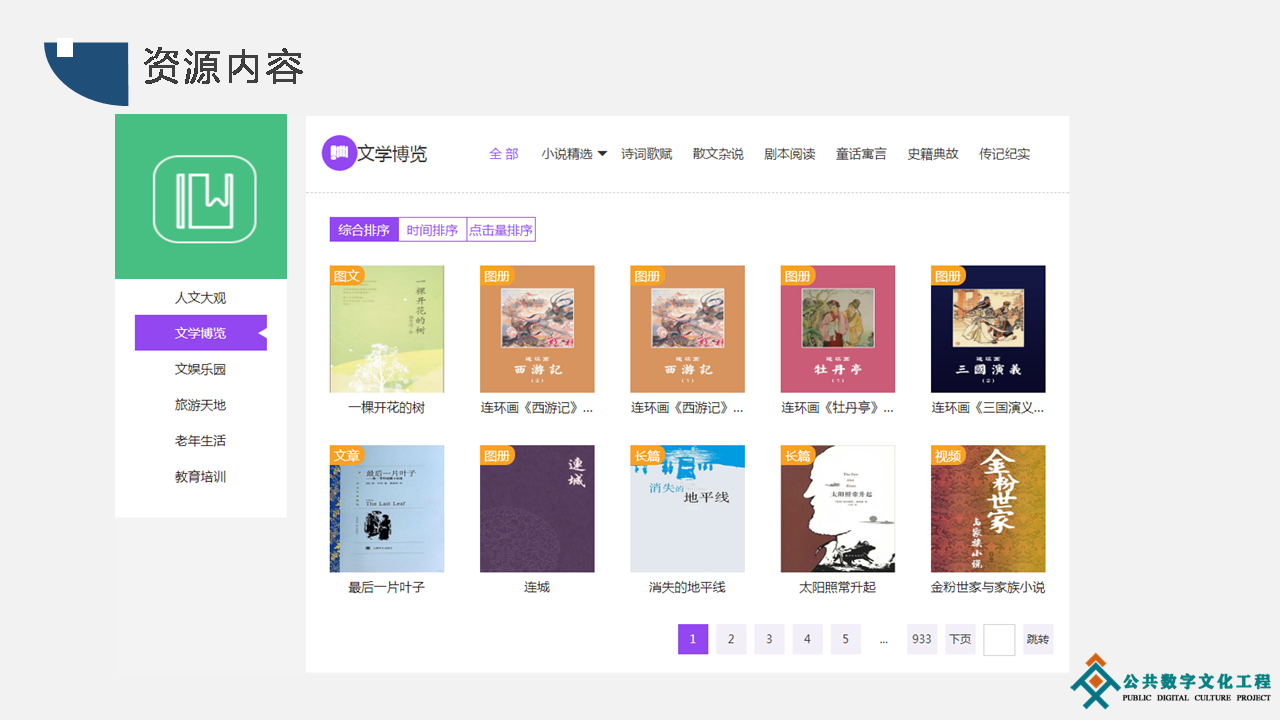The height and width of the screenshot is (720, 1280).
Task: Click the 最后一片叶子 title link
Action: 387,588
